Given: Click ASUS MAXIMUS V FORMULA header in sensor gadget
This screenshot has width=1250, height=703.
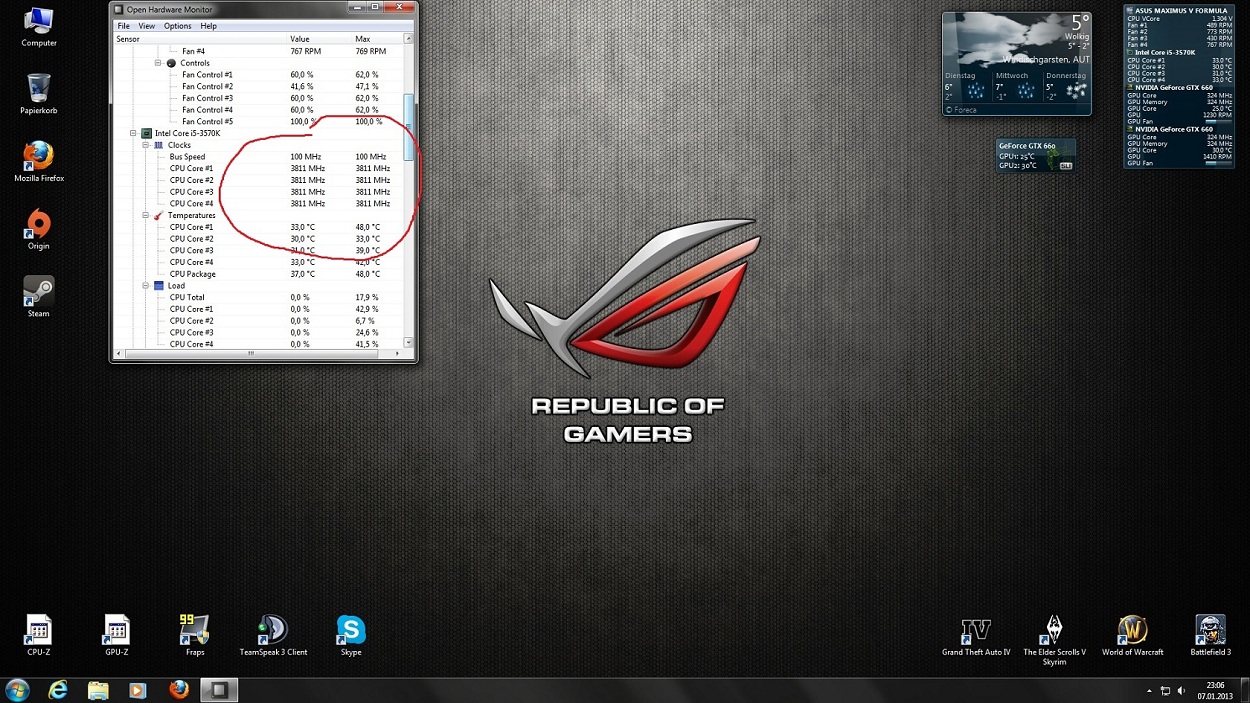Looking at the screenshot, I should pyautogui.click(x=1180, y=11).
